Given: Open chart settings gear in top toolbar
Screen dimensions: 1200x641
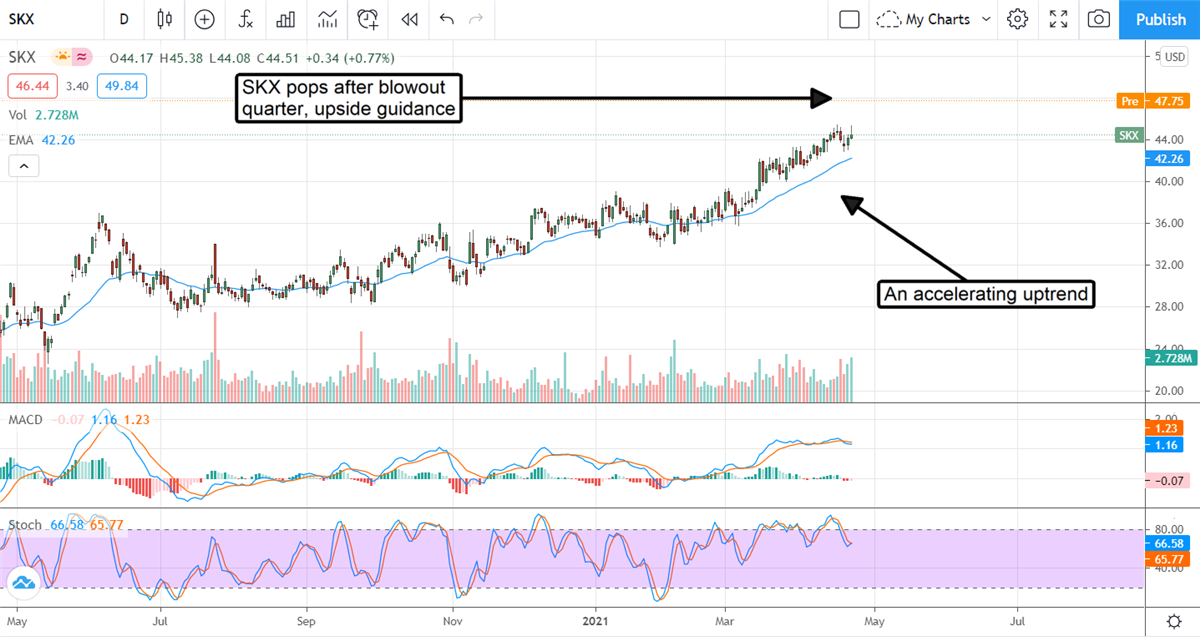Looking at the screenshot, I should tap(1018, 19).
